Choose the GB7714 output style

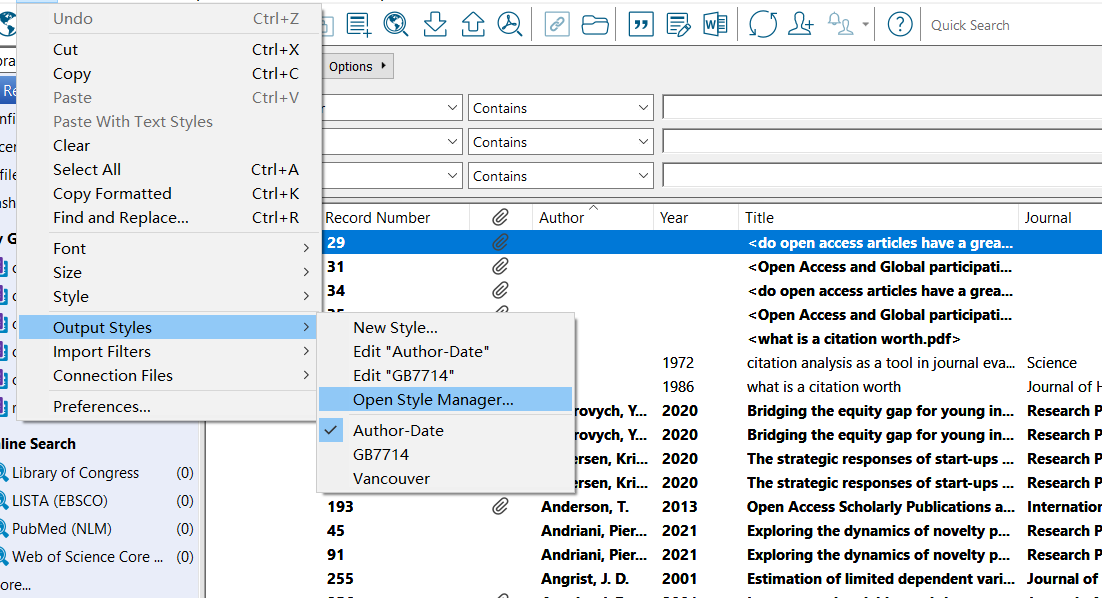click(x=382, y=454)
